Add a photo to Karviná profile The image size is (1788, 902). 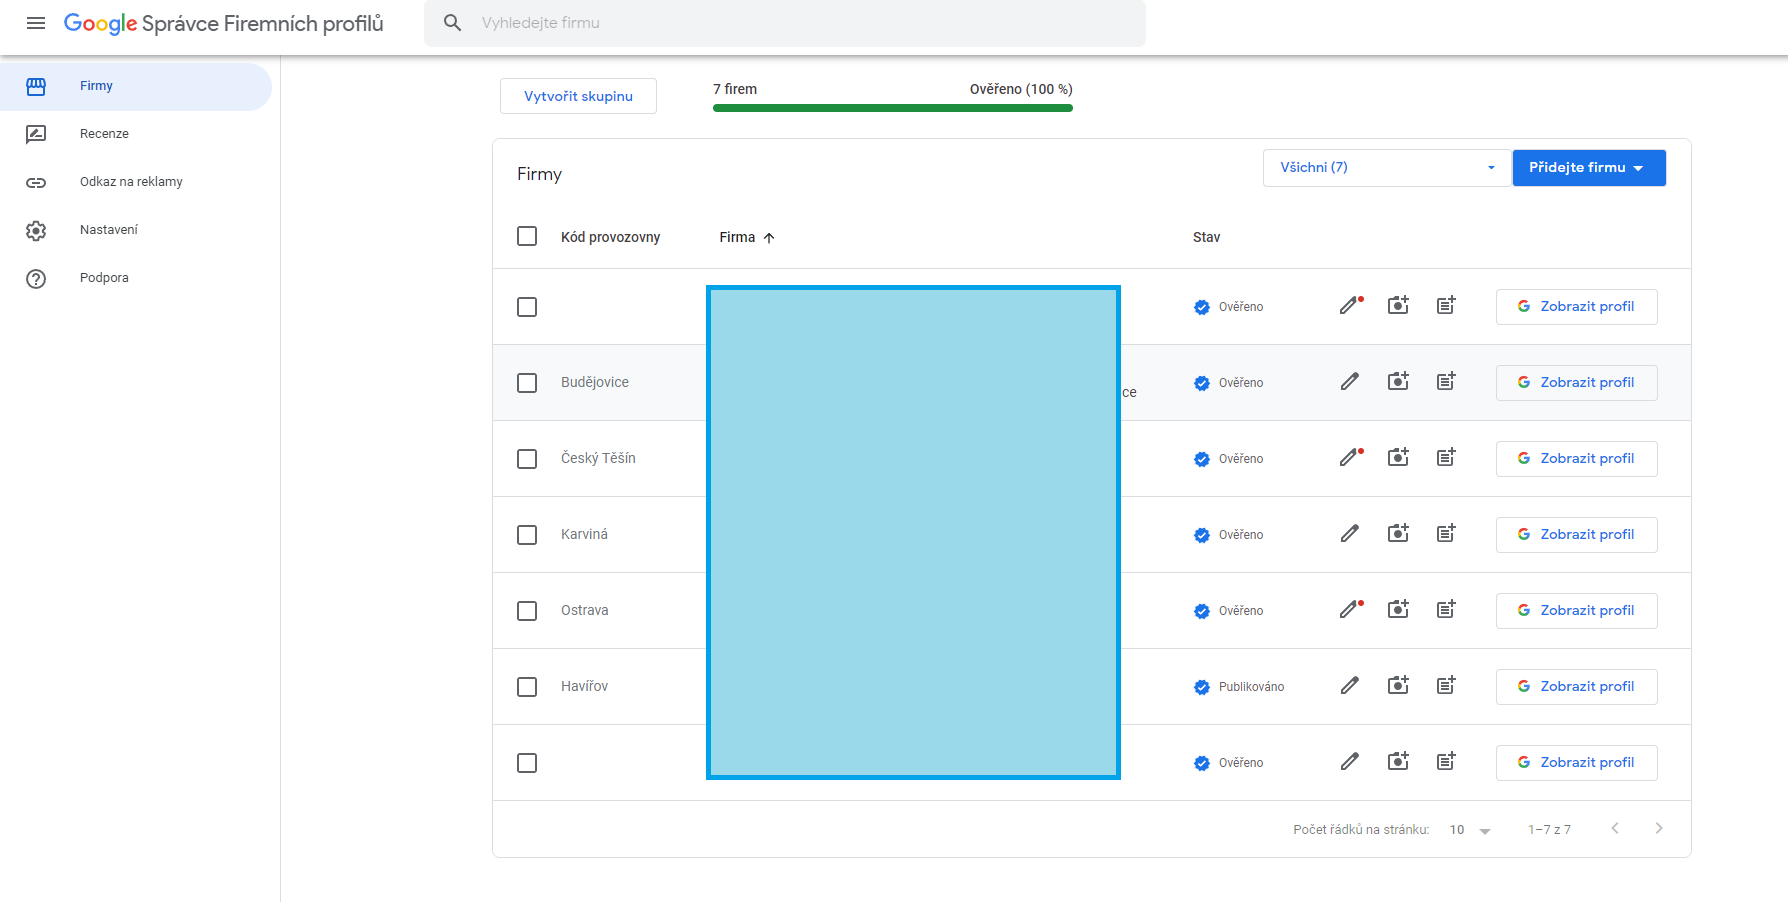pos(1398,534)
